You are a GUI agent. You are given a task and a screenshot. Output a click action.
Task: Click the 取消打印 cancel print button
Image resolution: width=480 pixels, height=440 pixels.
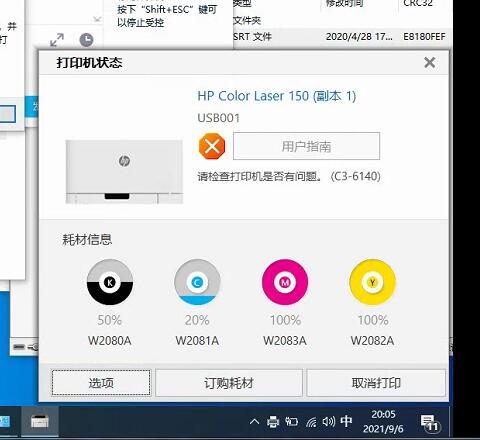coord(376,383)
